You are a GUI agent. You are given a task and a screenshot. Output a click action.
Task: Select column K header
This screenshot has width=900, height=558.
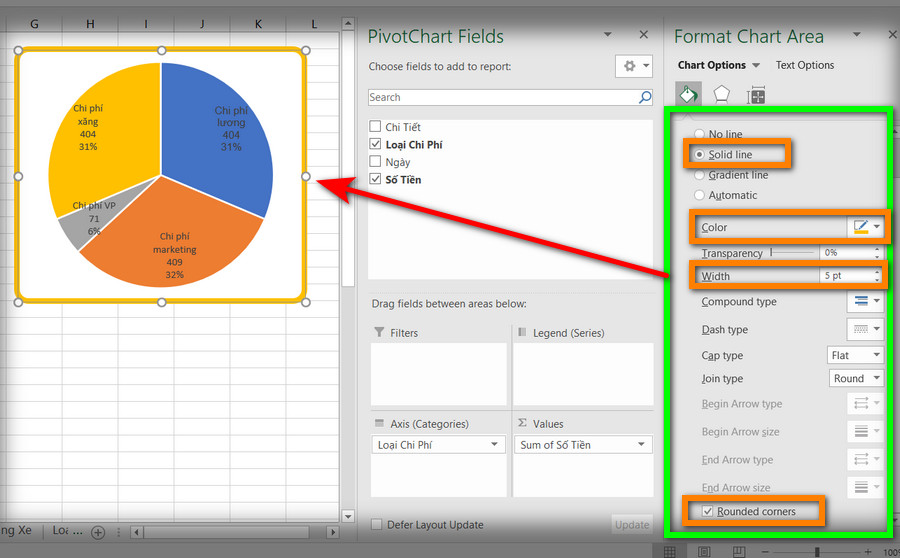(258, 24)
